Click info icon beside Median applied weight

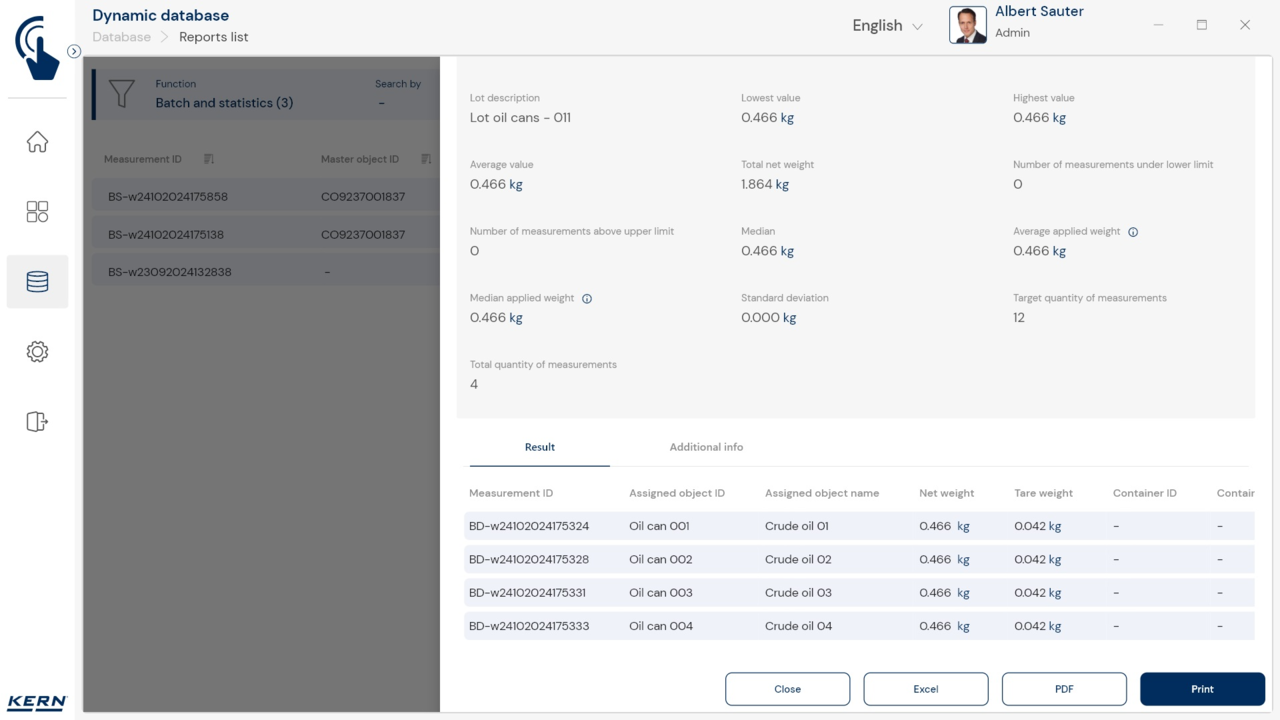click(587, 299)
